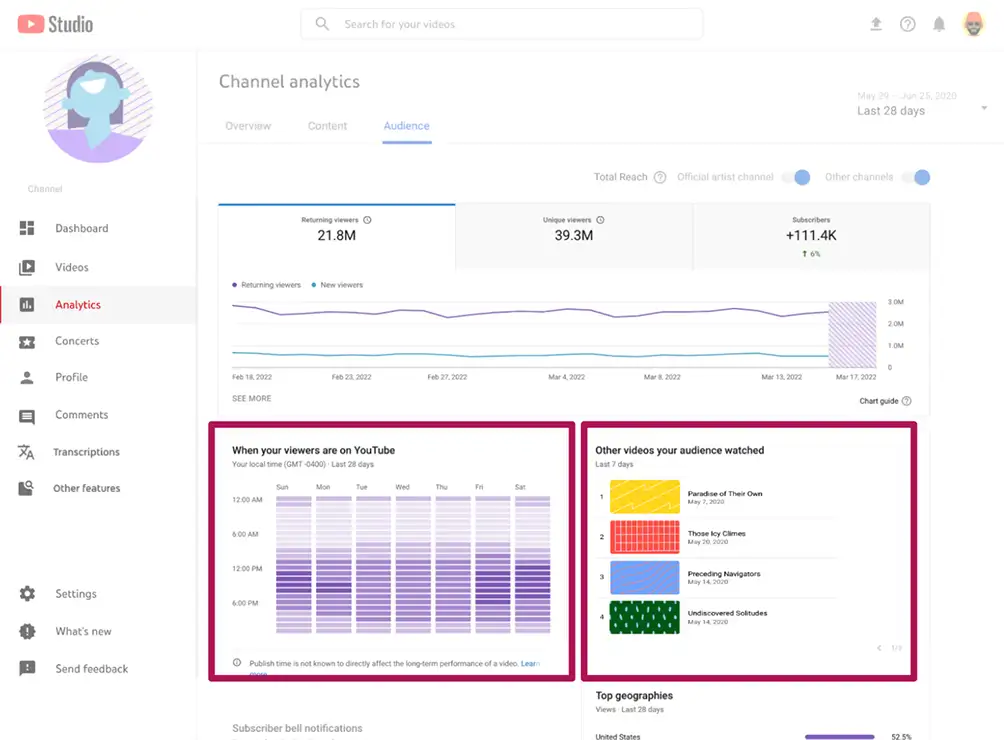Select the Audience tab

[407, 126]
